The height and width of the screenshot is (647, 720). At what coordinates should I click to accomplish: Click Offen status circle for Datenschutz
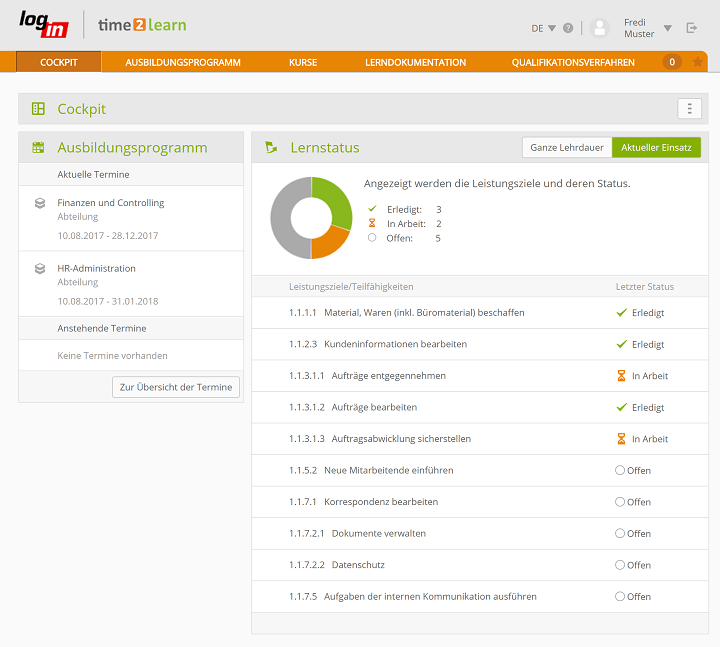coord(620,565)
